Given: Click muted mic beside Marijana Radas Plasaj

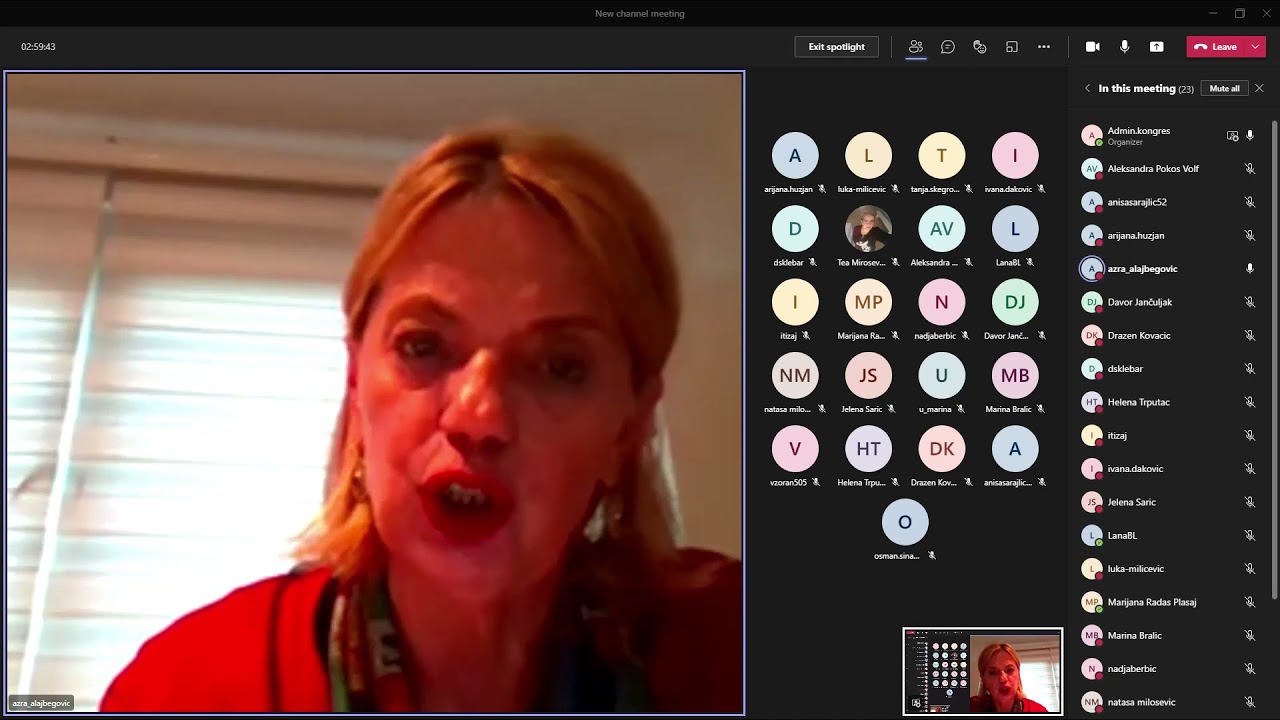Looking at the screenshot, I should (x=1250, y=602).
